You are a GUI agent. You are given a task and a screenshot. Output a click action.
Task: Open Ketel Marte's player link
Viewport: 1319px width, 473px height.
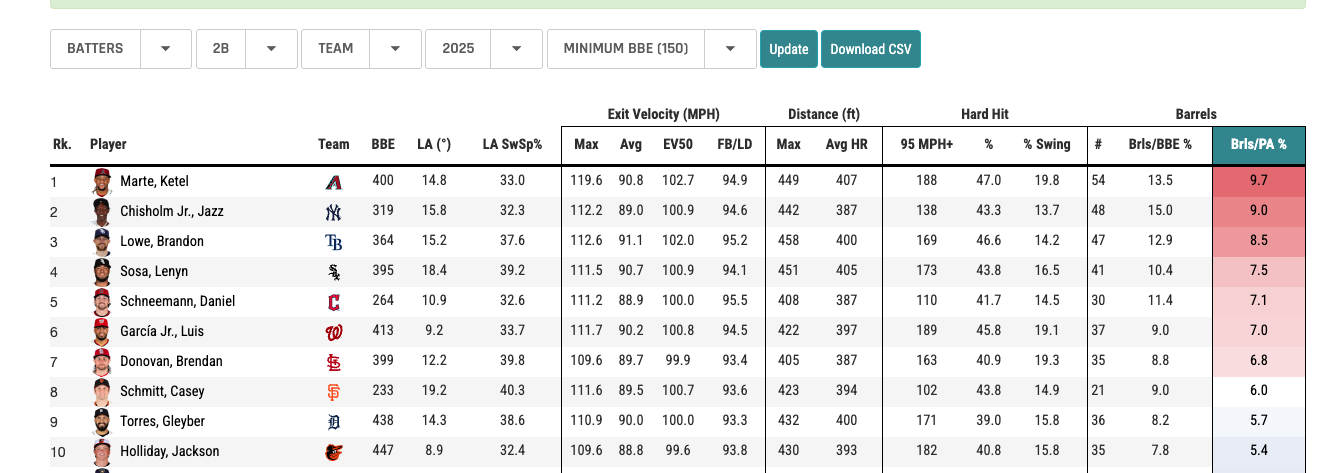click(154, 182)
